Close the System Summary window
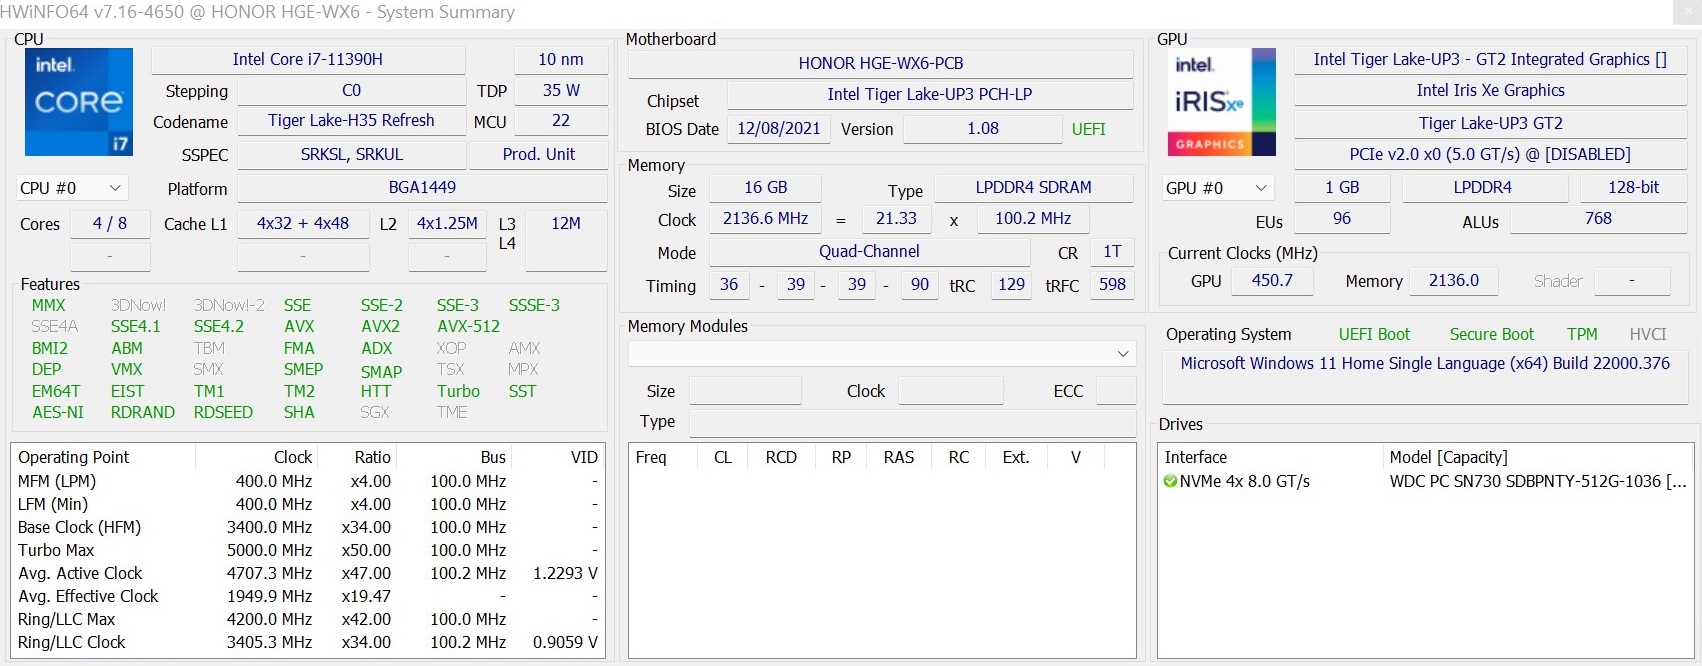The height and width of the screenshot is (666, 1702). (x=1686, y=12)
